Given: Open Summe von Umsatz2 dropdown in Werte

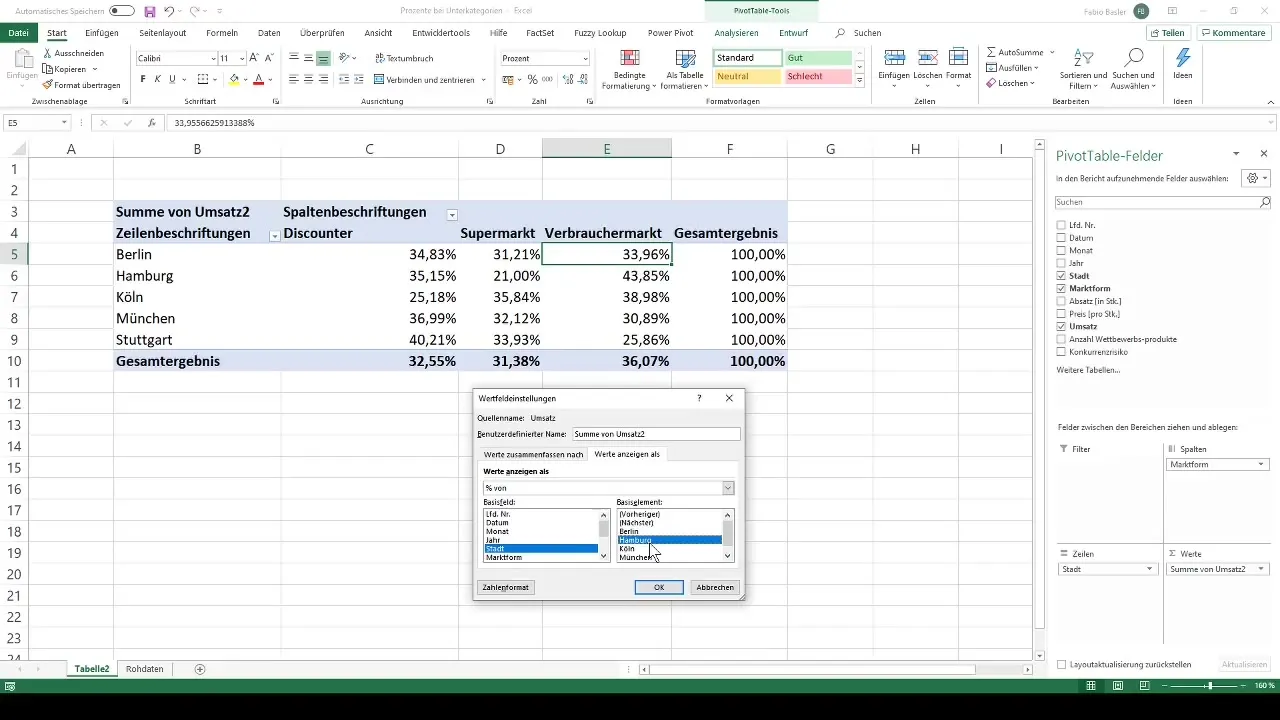Looking at the screenshot, I should tap(1262, 568).
